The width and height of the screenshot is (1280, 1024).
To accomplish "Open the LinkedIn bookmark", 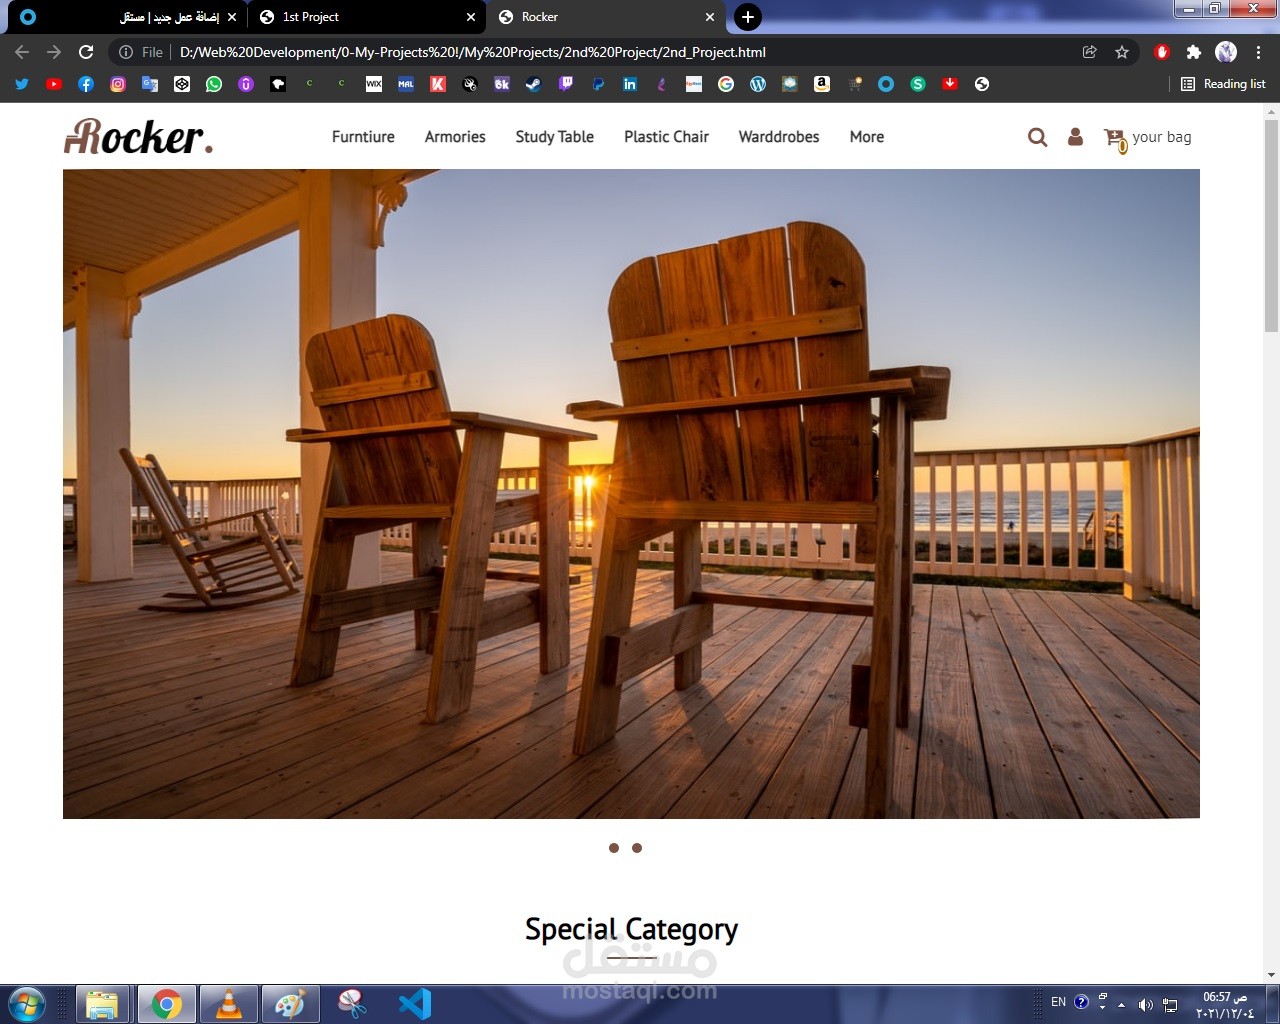I will tap(629, 84).
